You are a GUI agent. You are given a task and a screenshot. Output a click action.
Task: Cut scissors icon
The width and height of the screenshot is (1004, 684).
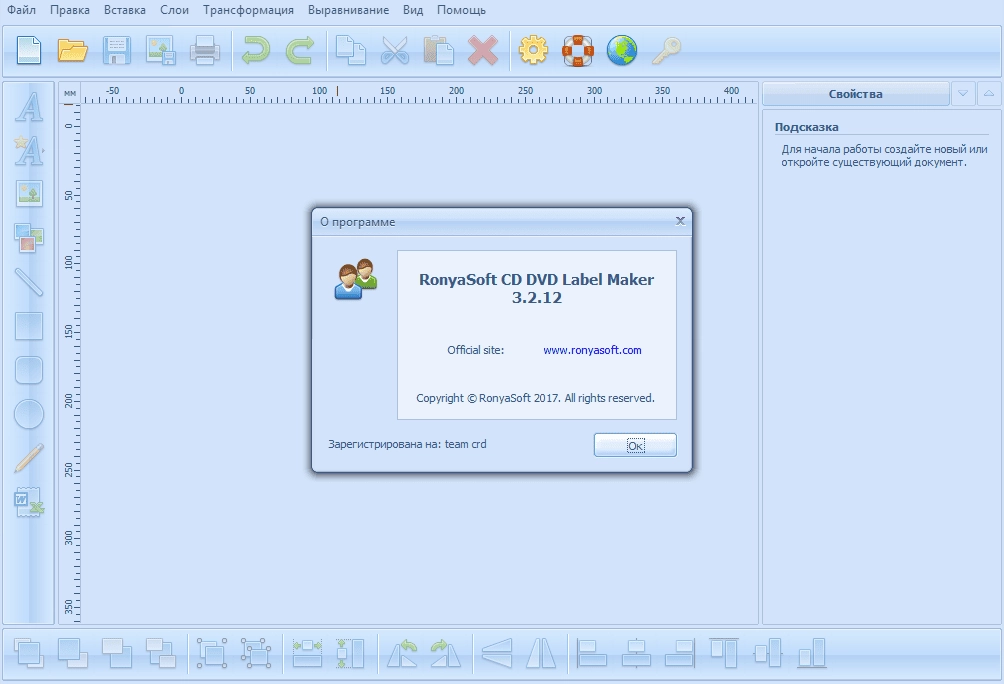pos(394,50)
